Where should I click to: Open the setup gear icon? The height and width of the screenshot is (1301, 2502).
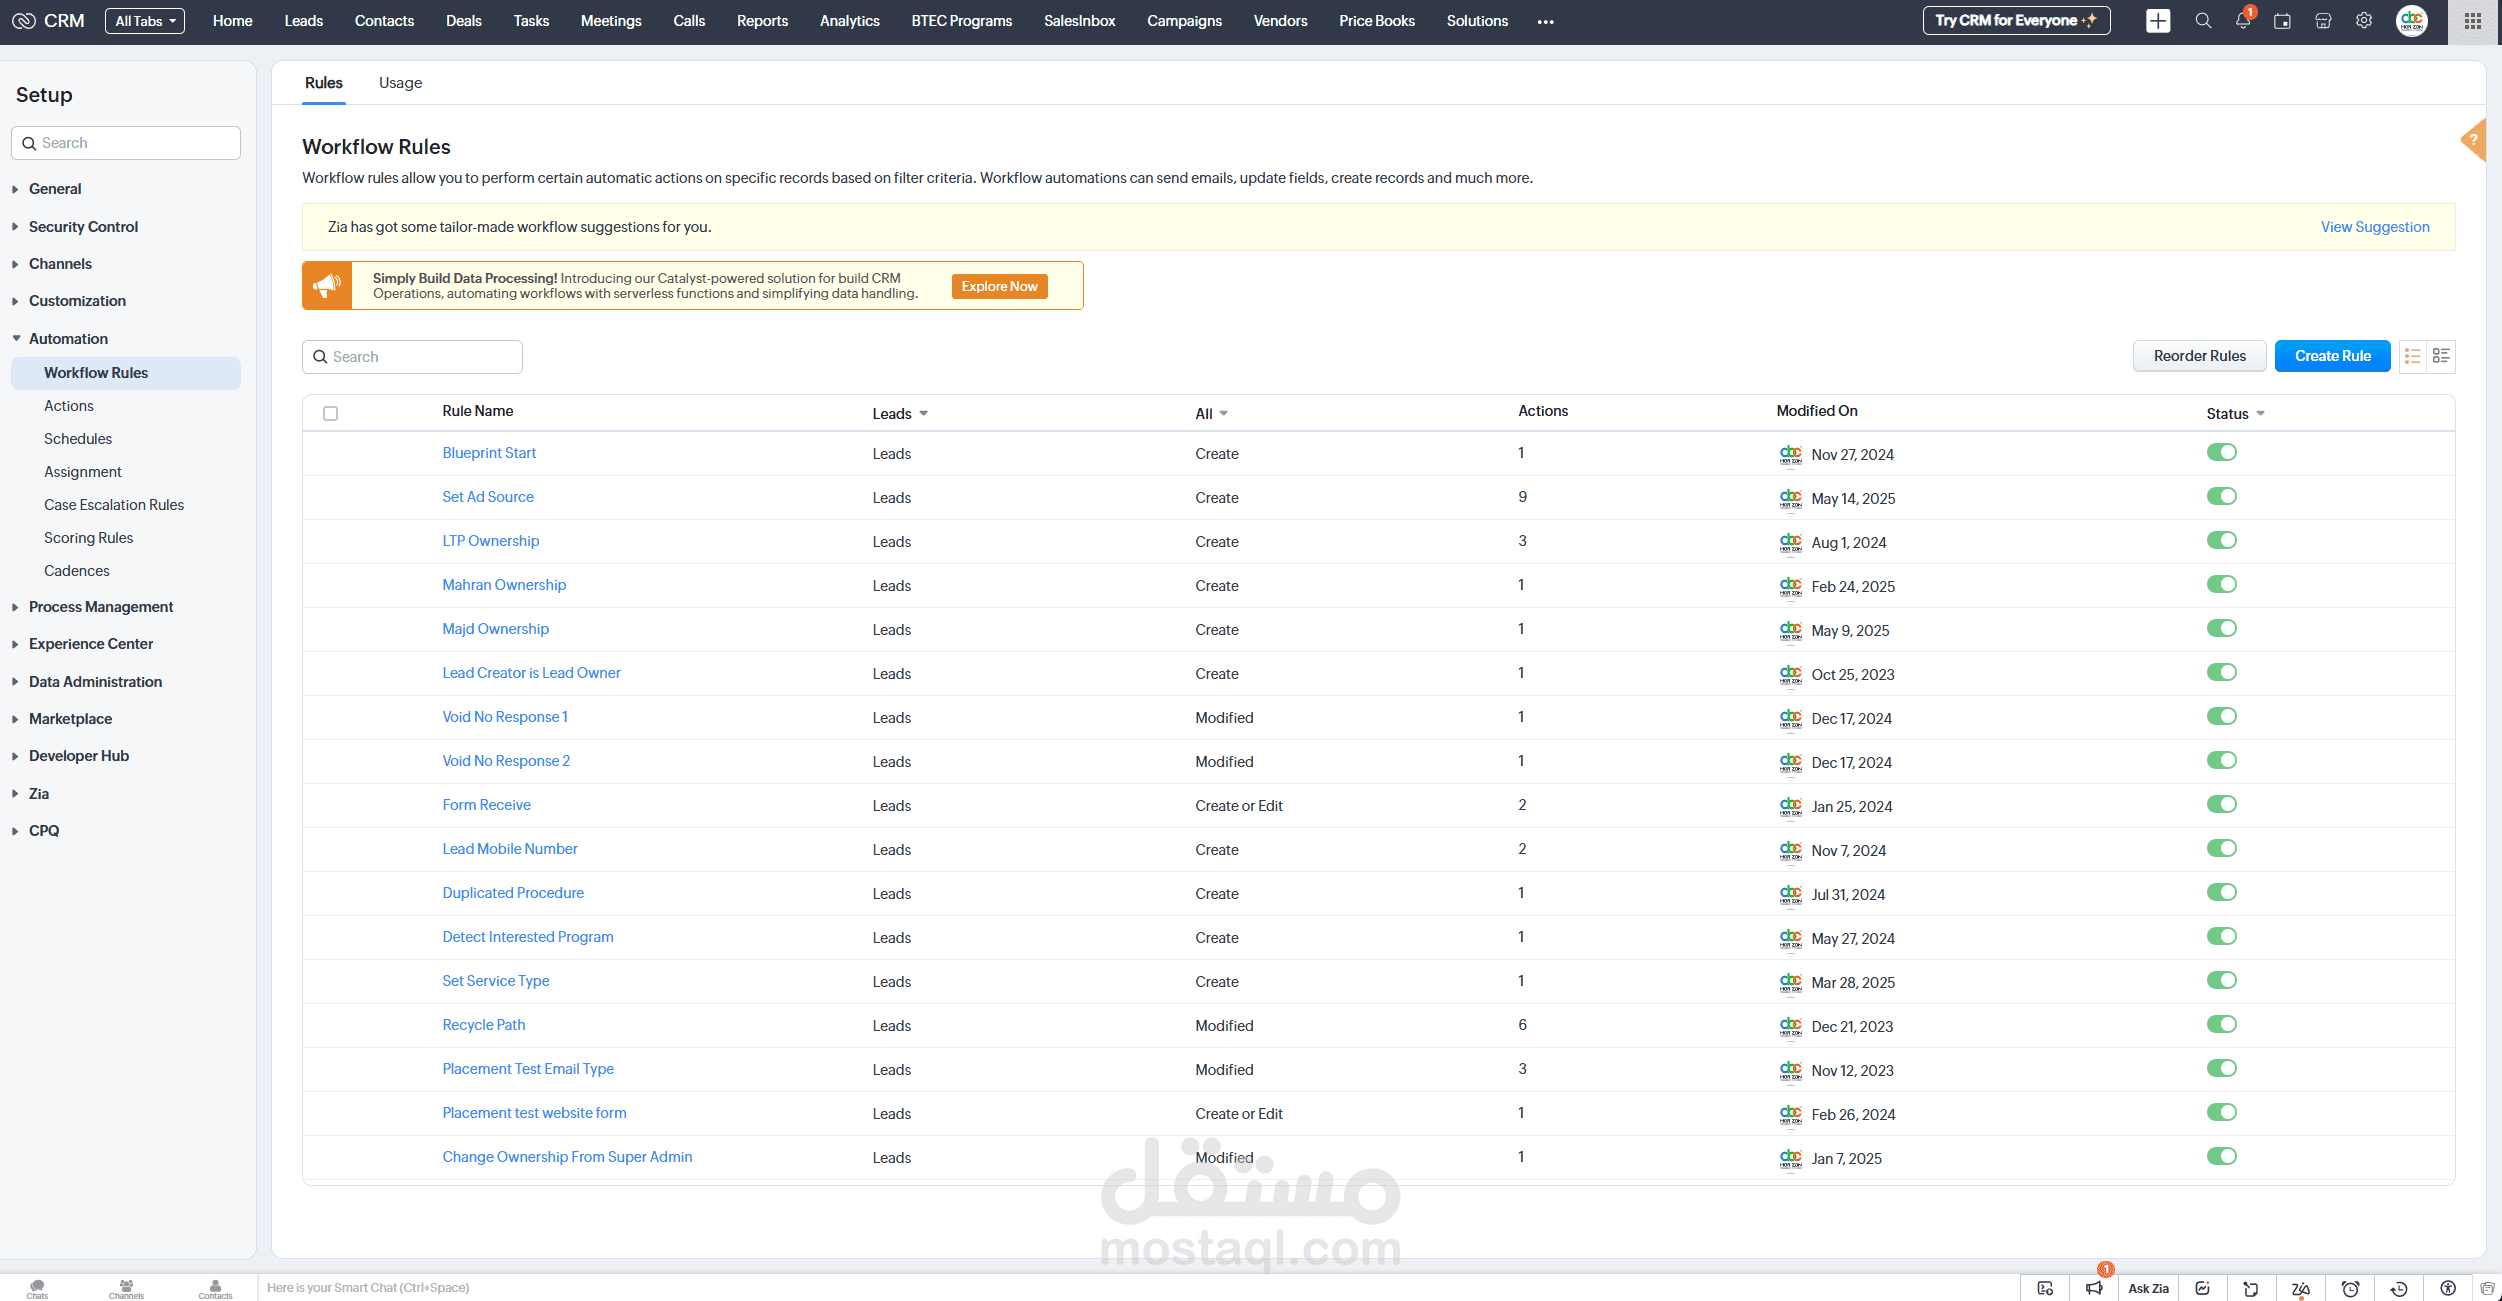tap(2364, 21)
